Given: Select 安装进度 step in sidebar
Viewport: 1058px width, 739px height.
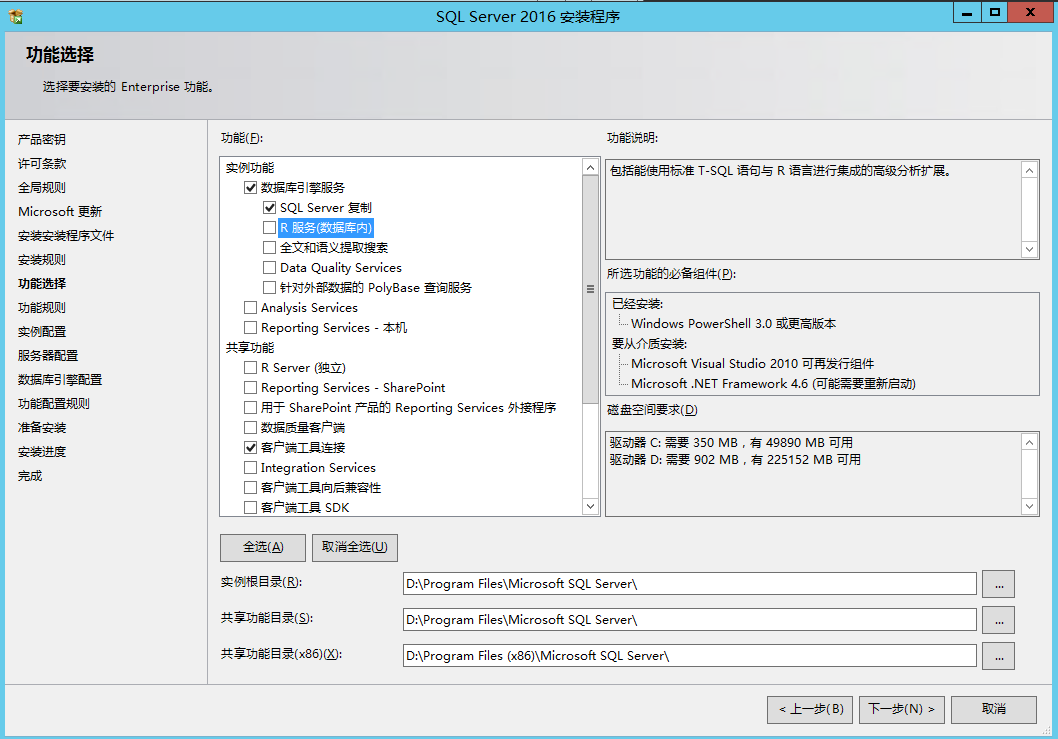Looking at the screenshot, I should tap(42, 452).
